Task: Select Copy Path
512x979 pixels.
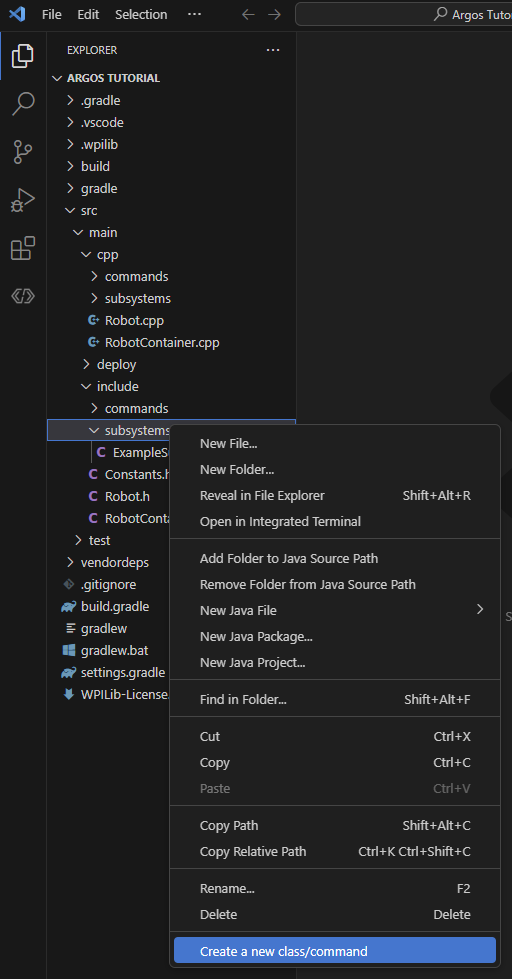Action: (335, 826)
